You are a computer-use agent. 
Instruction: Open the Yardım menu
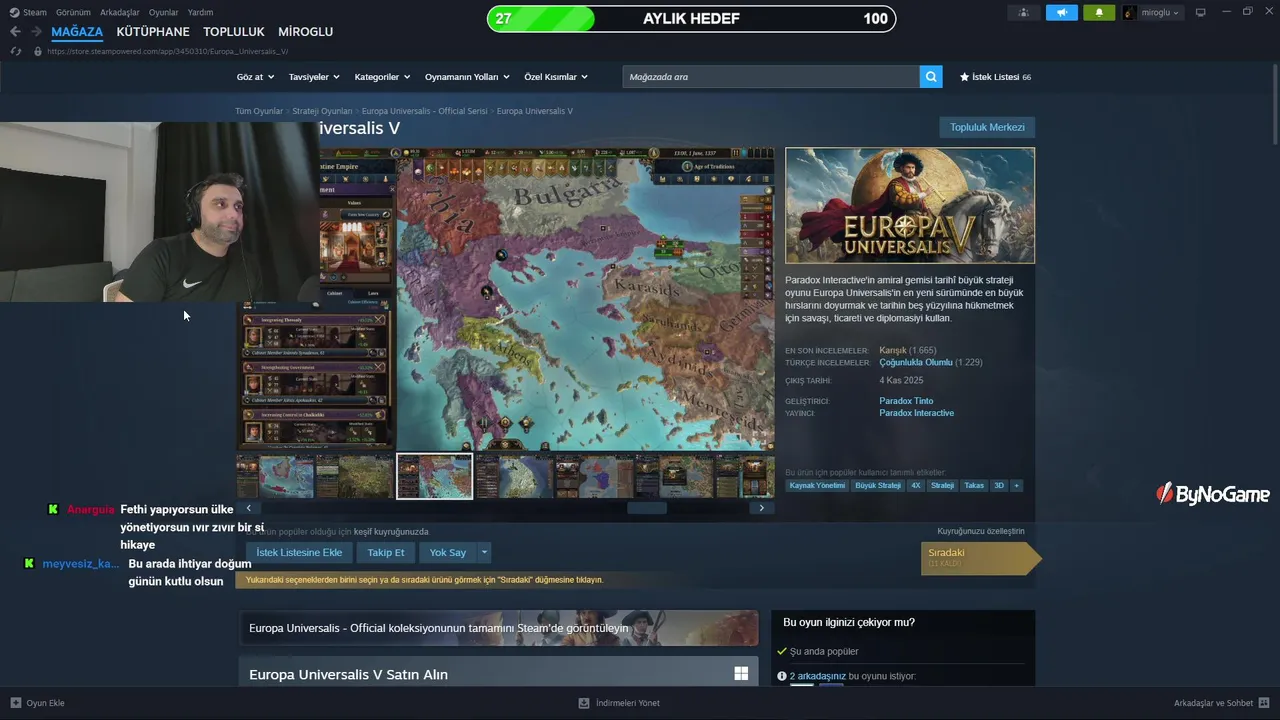click(200, 12)
